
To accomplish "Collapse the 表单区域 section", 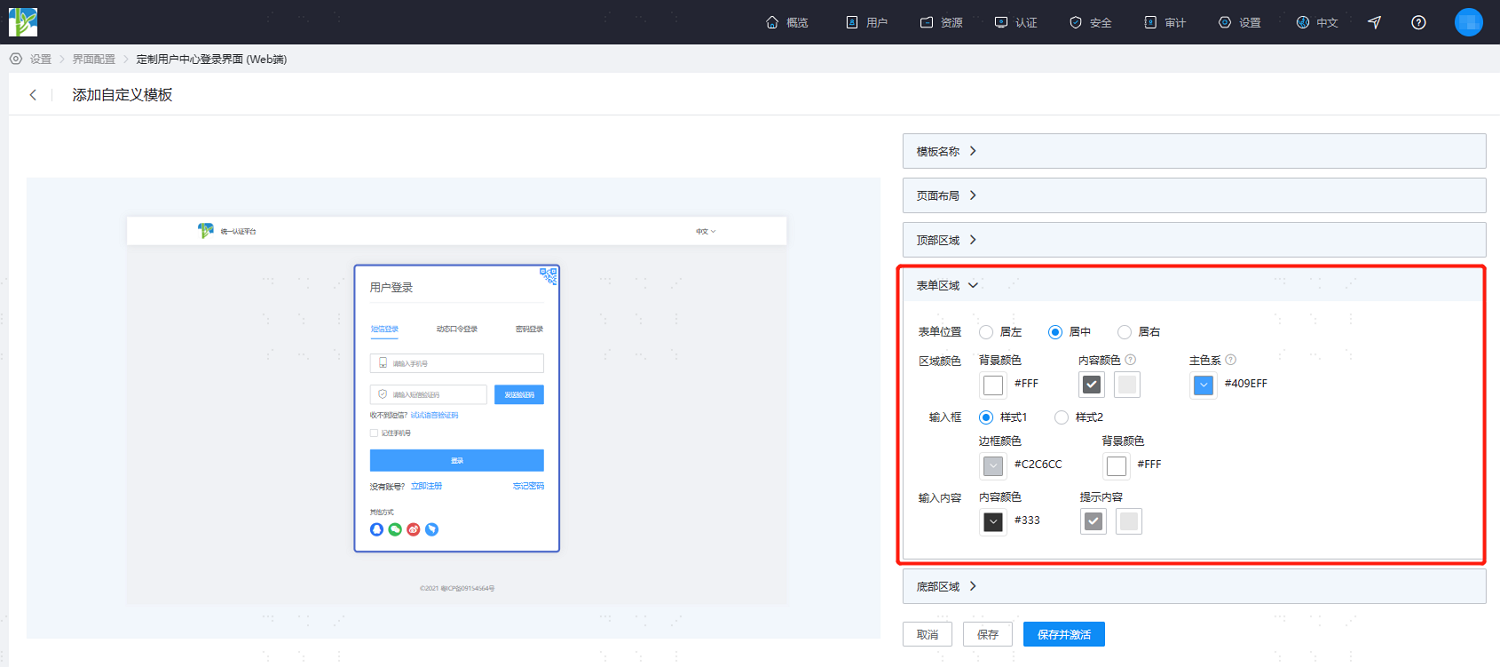I will pyautogui.click(x=1194, y=285).
